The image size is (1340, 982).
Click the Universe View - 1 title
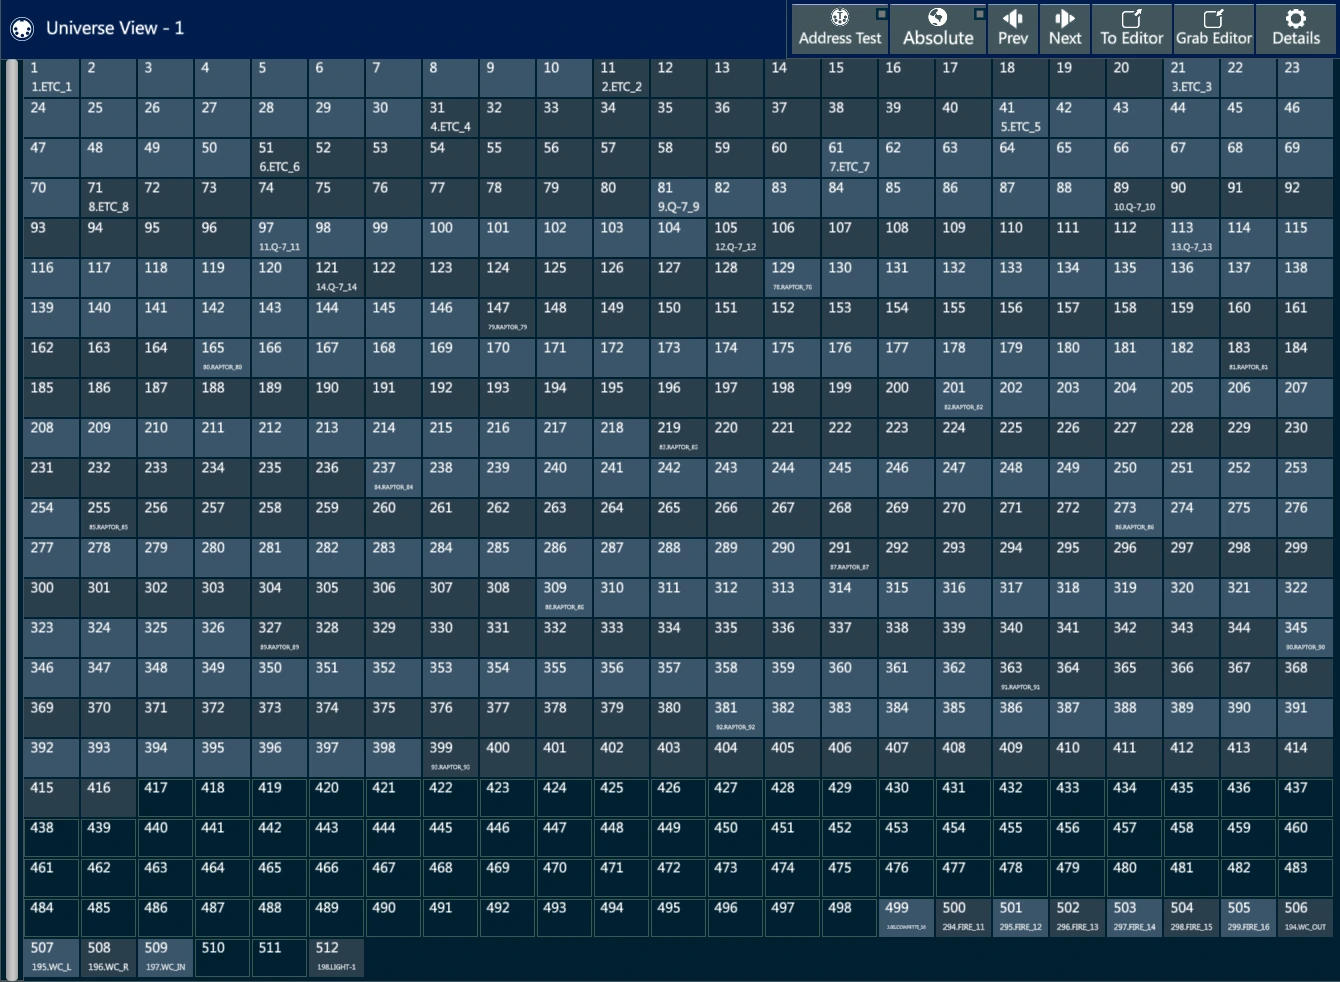click(x=115, y=28)
